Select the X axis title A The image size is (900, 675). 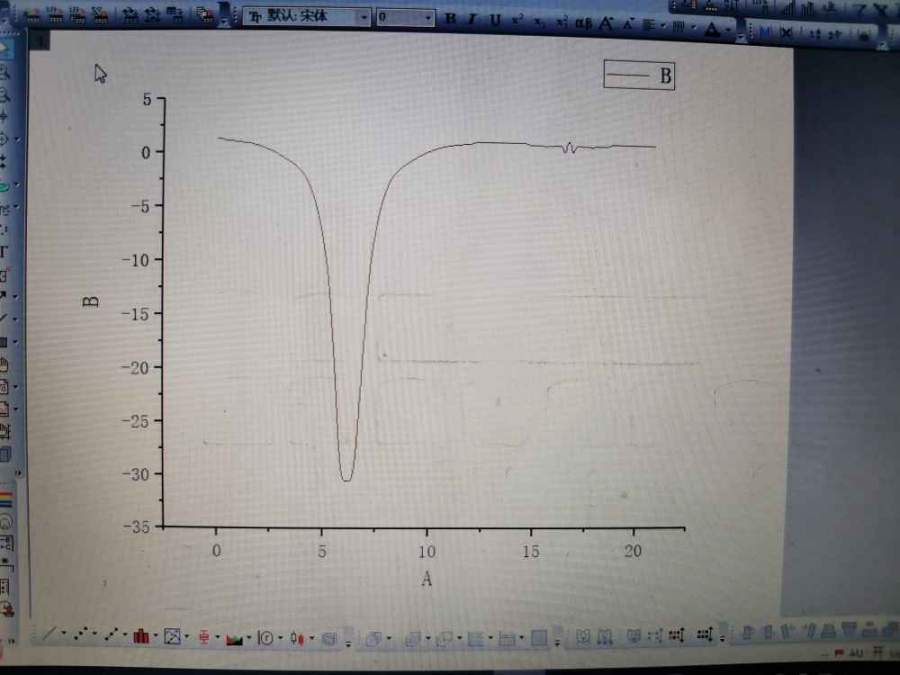(426, 579)
